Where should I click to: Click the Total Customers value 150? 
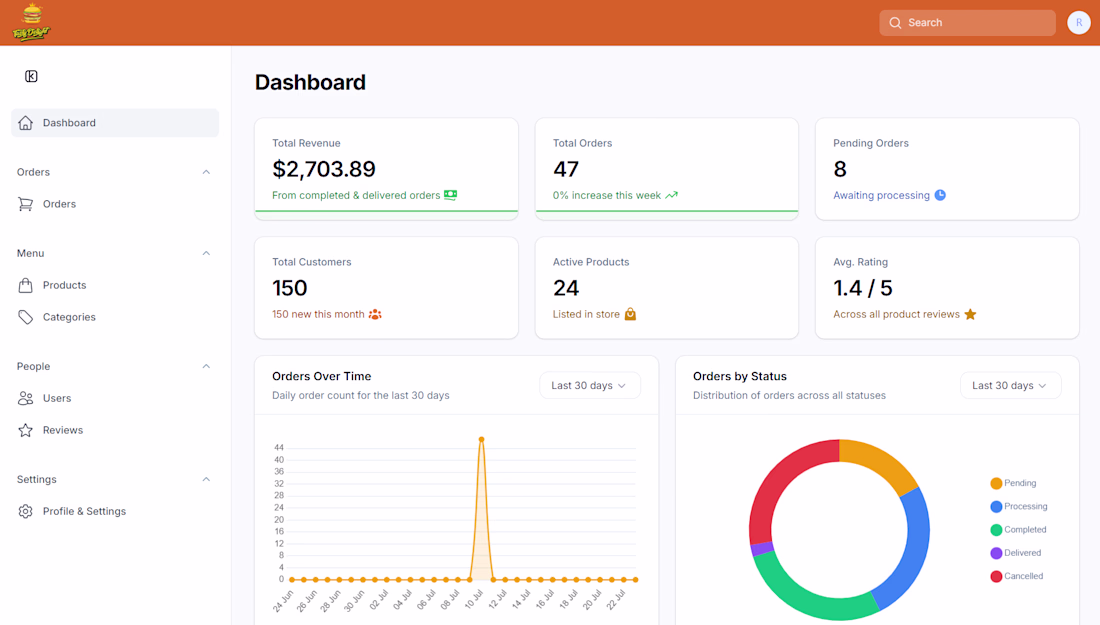click(x=290, y=288)
